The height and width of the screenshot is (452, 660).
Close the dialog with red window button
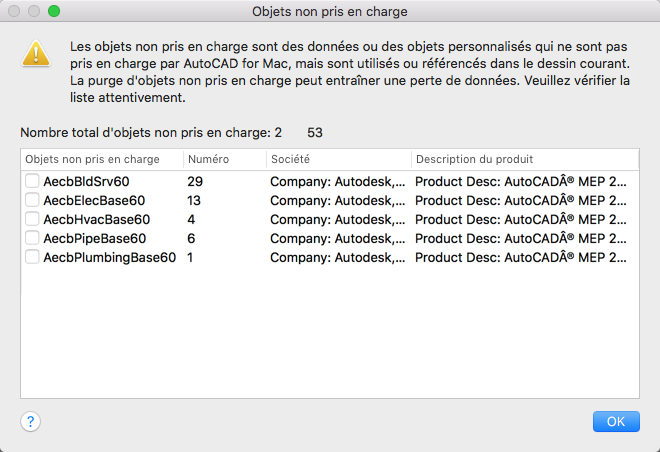coord(14,12)
